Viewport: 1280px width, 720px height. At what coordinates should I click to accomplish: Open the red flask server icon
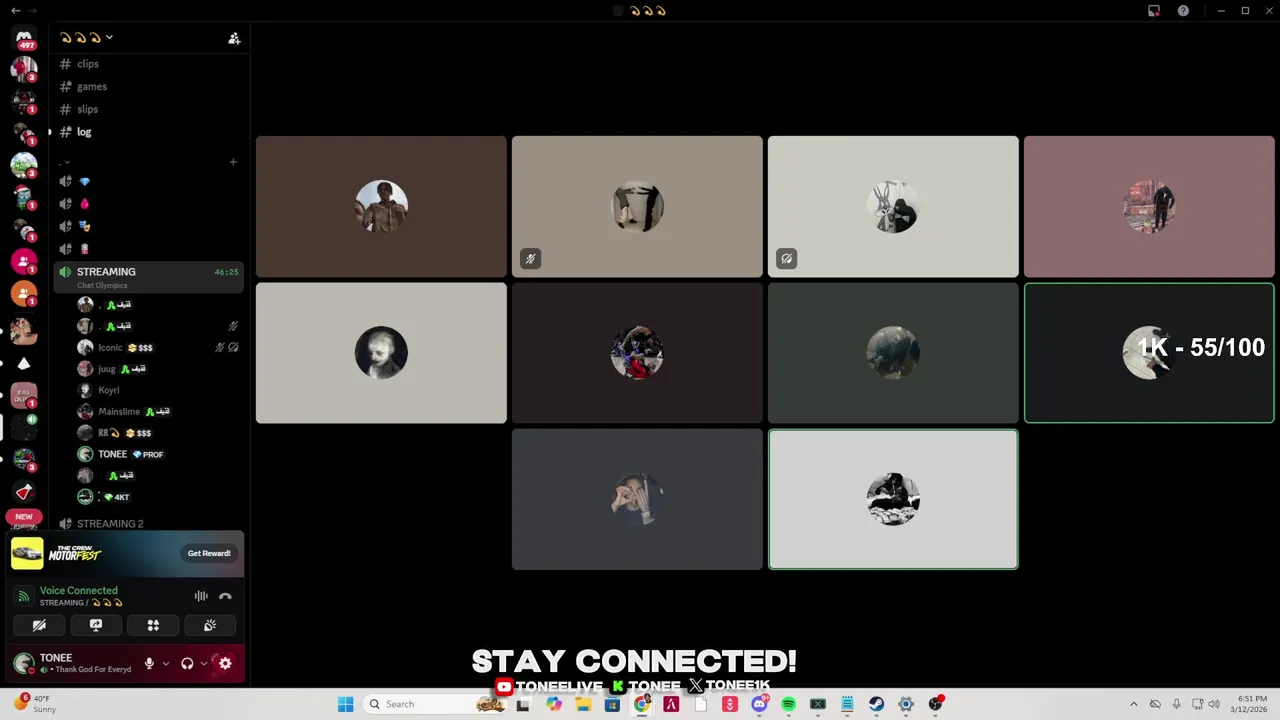pos(24,492)
